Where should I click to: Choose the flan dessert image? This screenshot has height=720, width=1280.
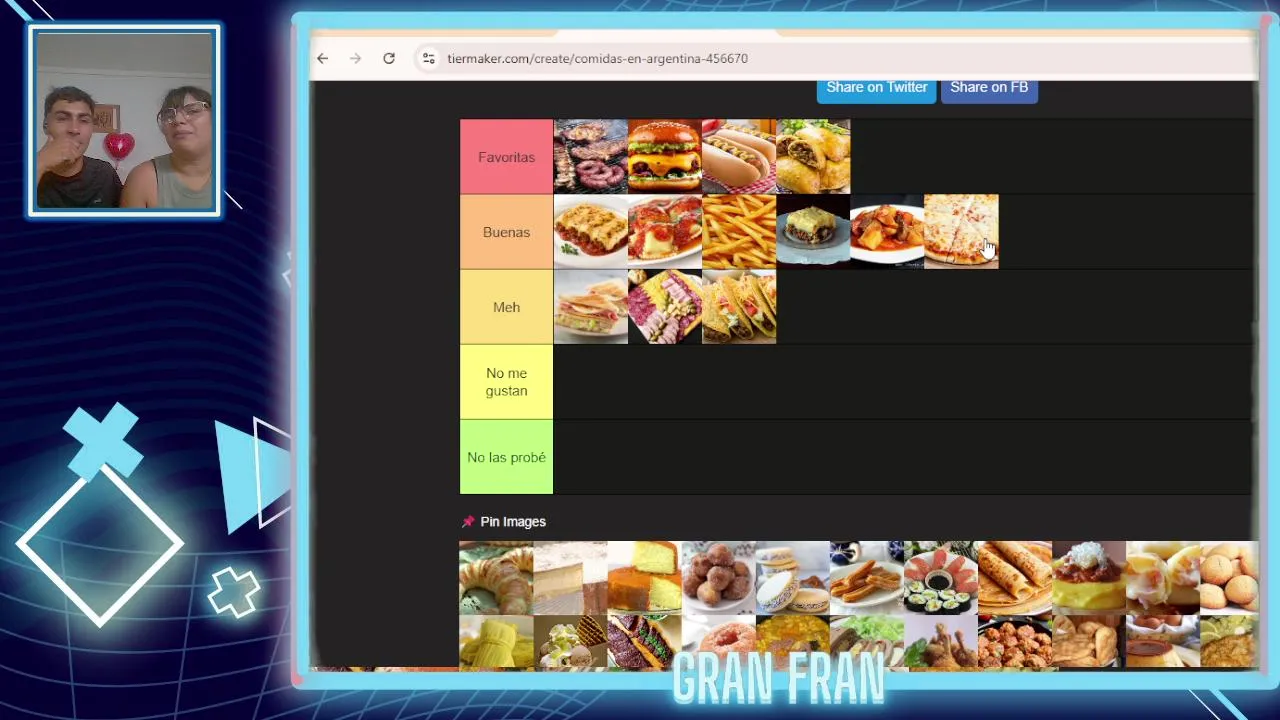pyautogui.click(x=1162, y=642)
